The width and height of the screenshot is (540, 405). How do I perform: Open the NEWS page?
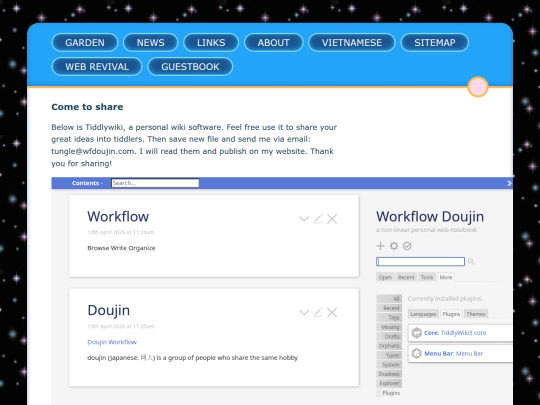150,42
